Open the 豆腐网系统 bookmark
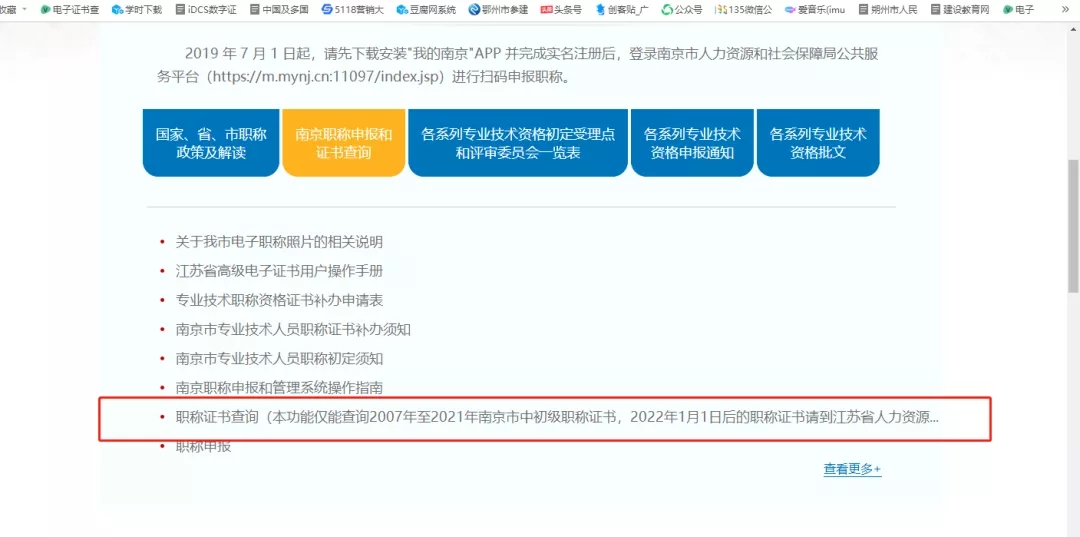The image size is (1080, 537). [426, 10]
